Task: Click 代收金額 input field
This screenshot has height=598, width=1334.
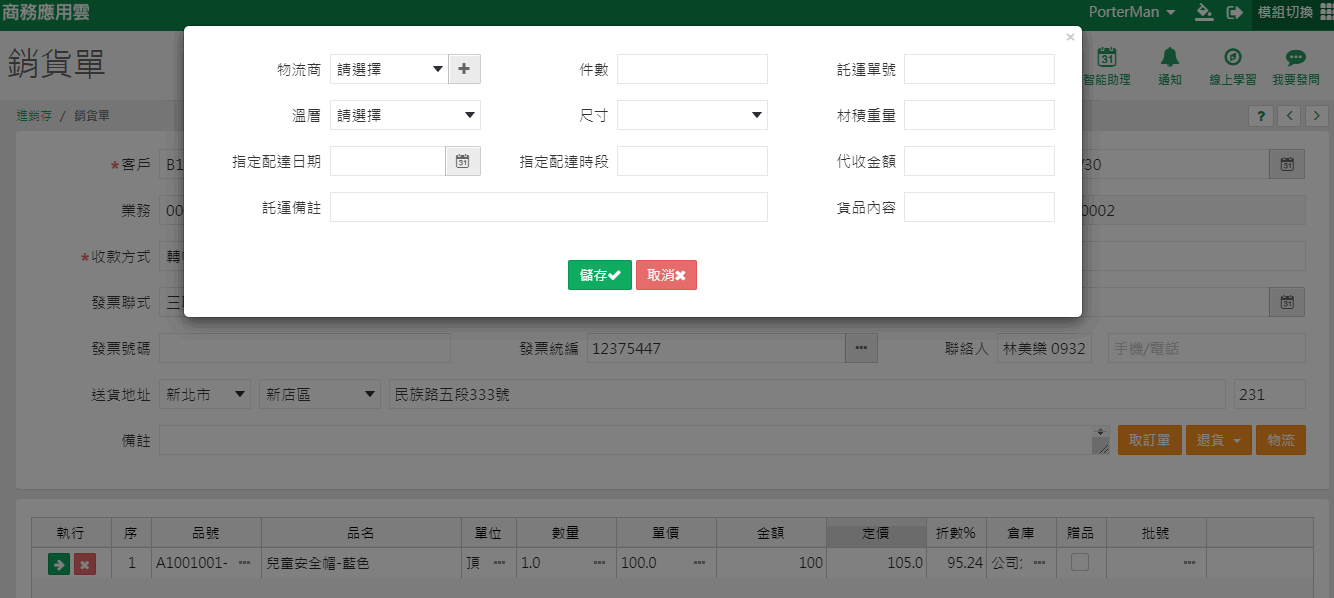Action: coord(979,161)
